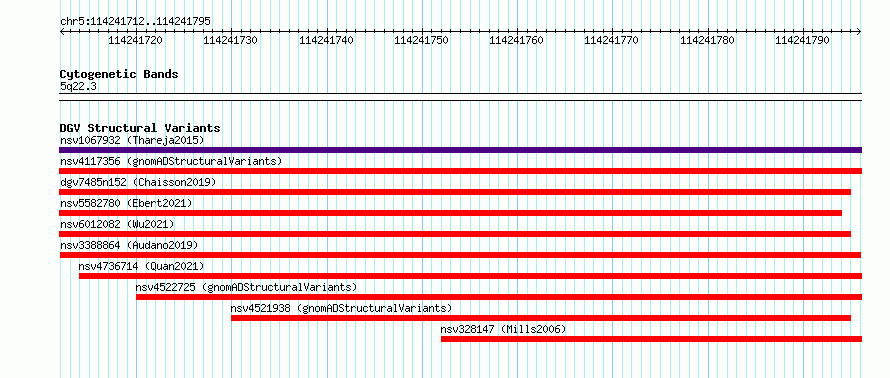Viewport: 890px width, 378px height.
Task: Click ruler position 114241760
Action: click(x=517, y=40)
